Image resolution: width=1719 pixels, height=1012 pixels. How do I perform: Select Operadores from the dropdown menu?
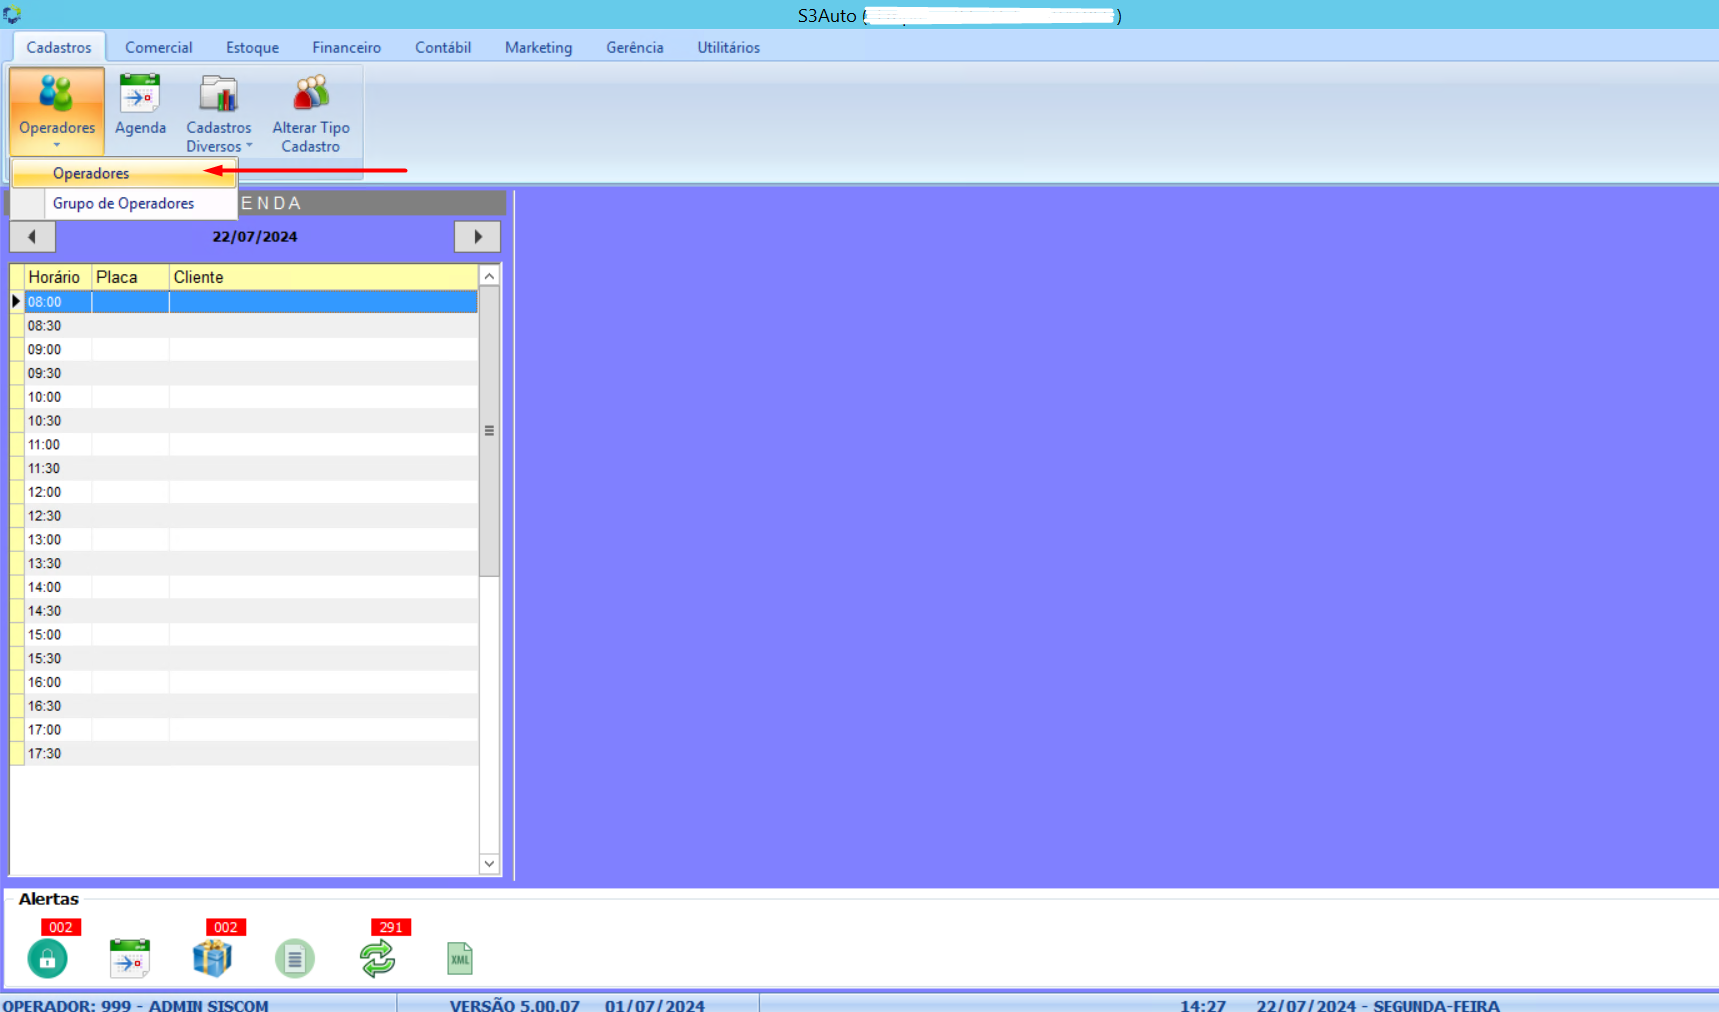[91, 173]
